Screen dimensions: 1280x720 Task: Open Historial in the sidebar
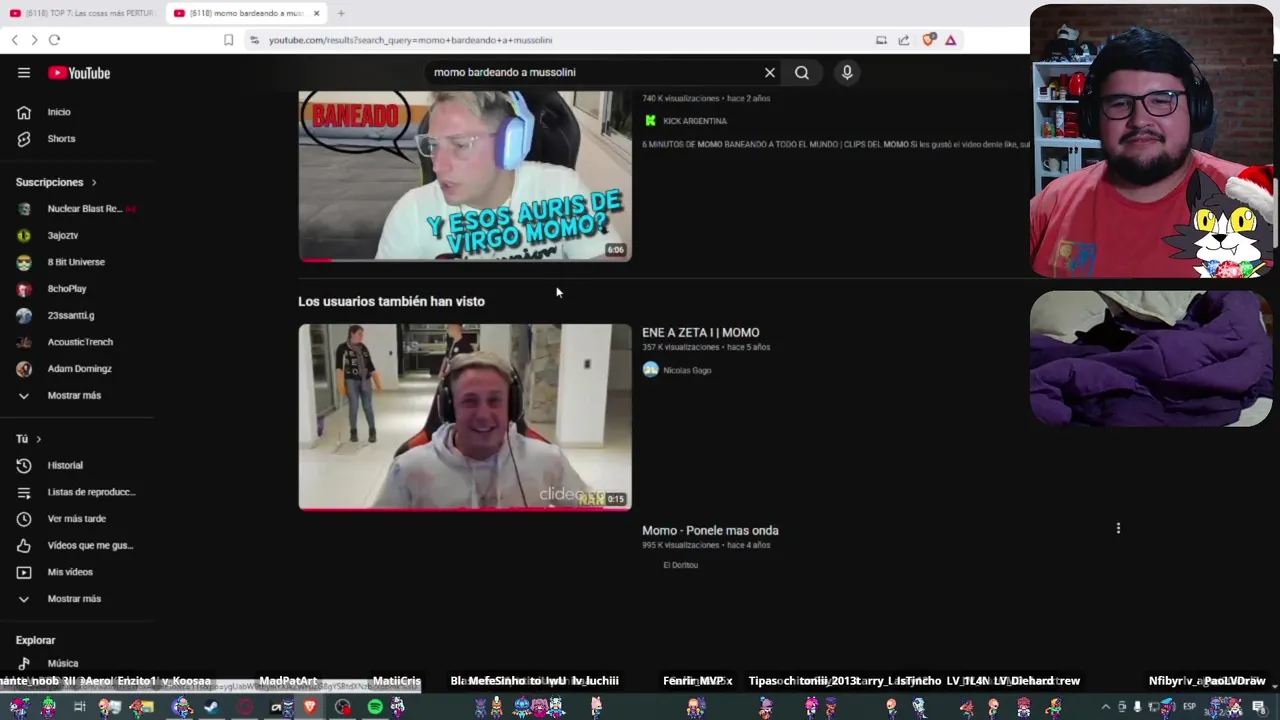pos(65,465)
